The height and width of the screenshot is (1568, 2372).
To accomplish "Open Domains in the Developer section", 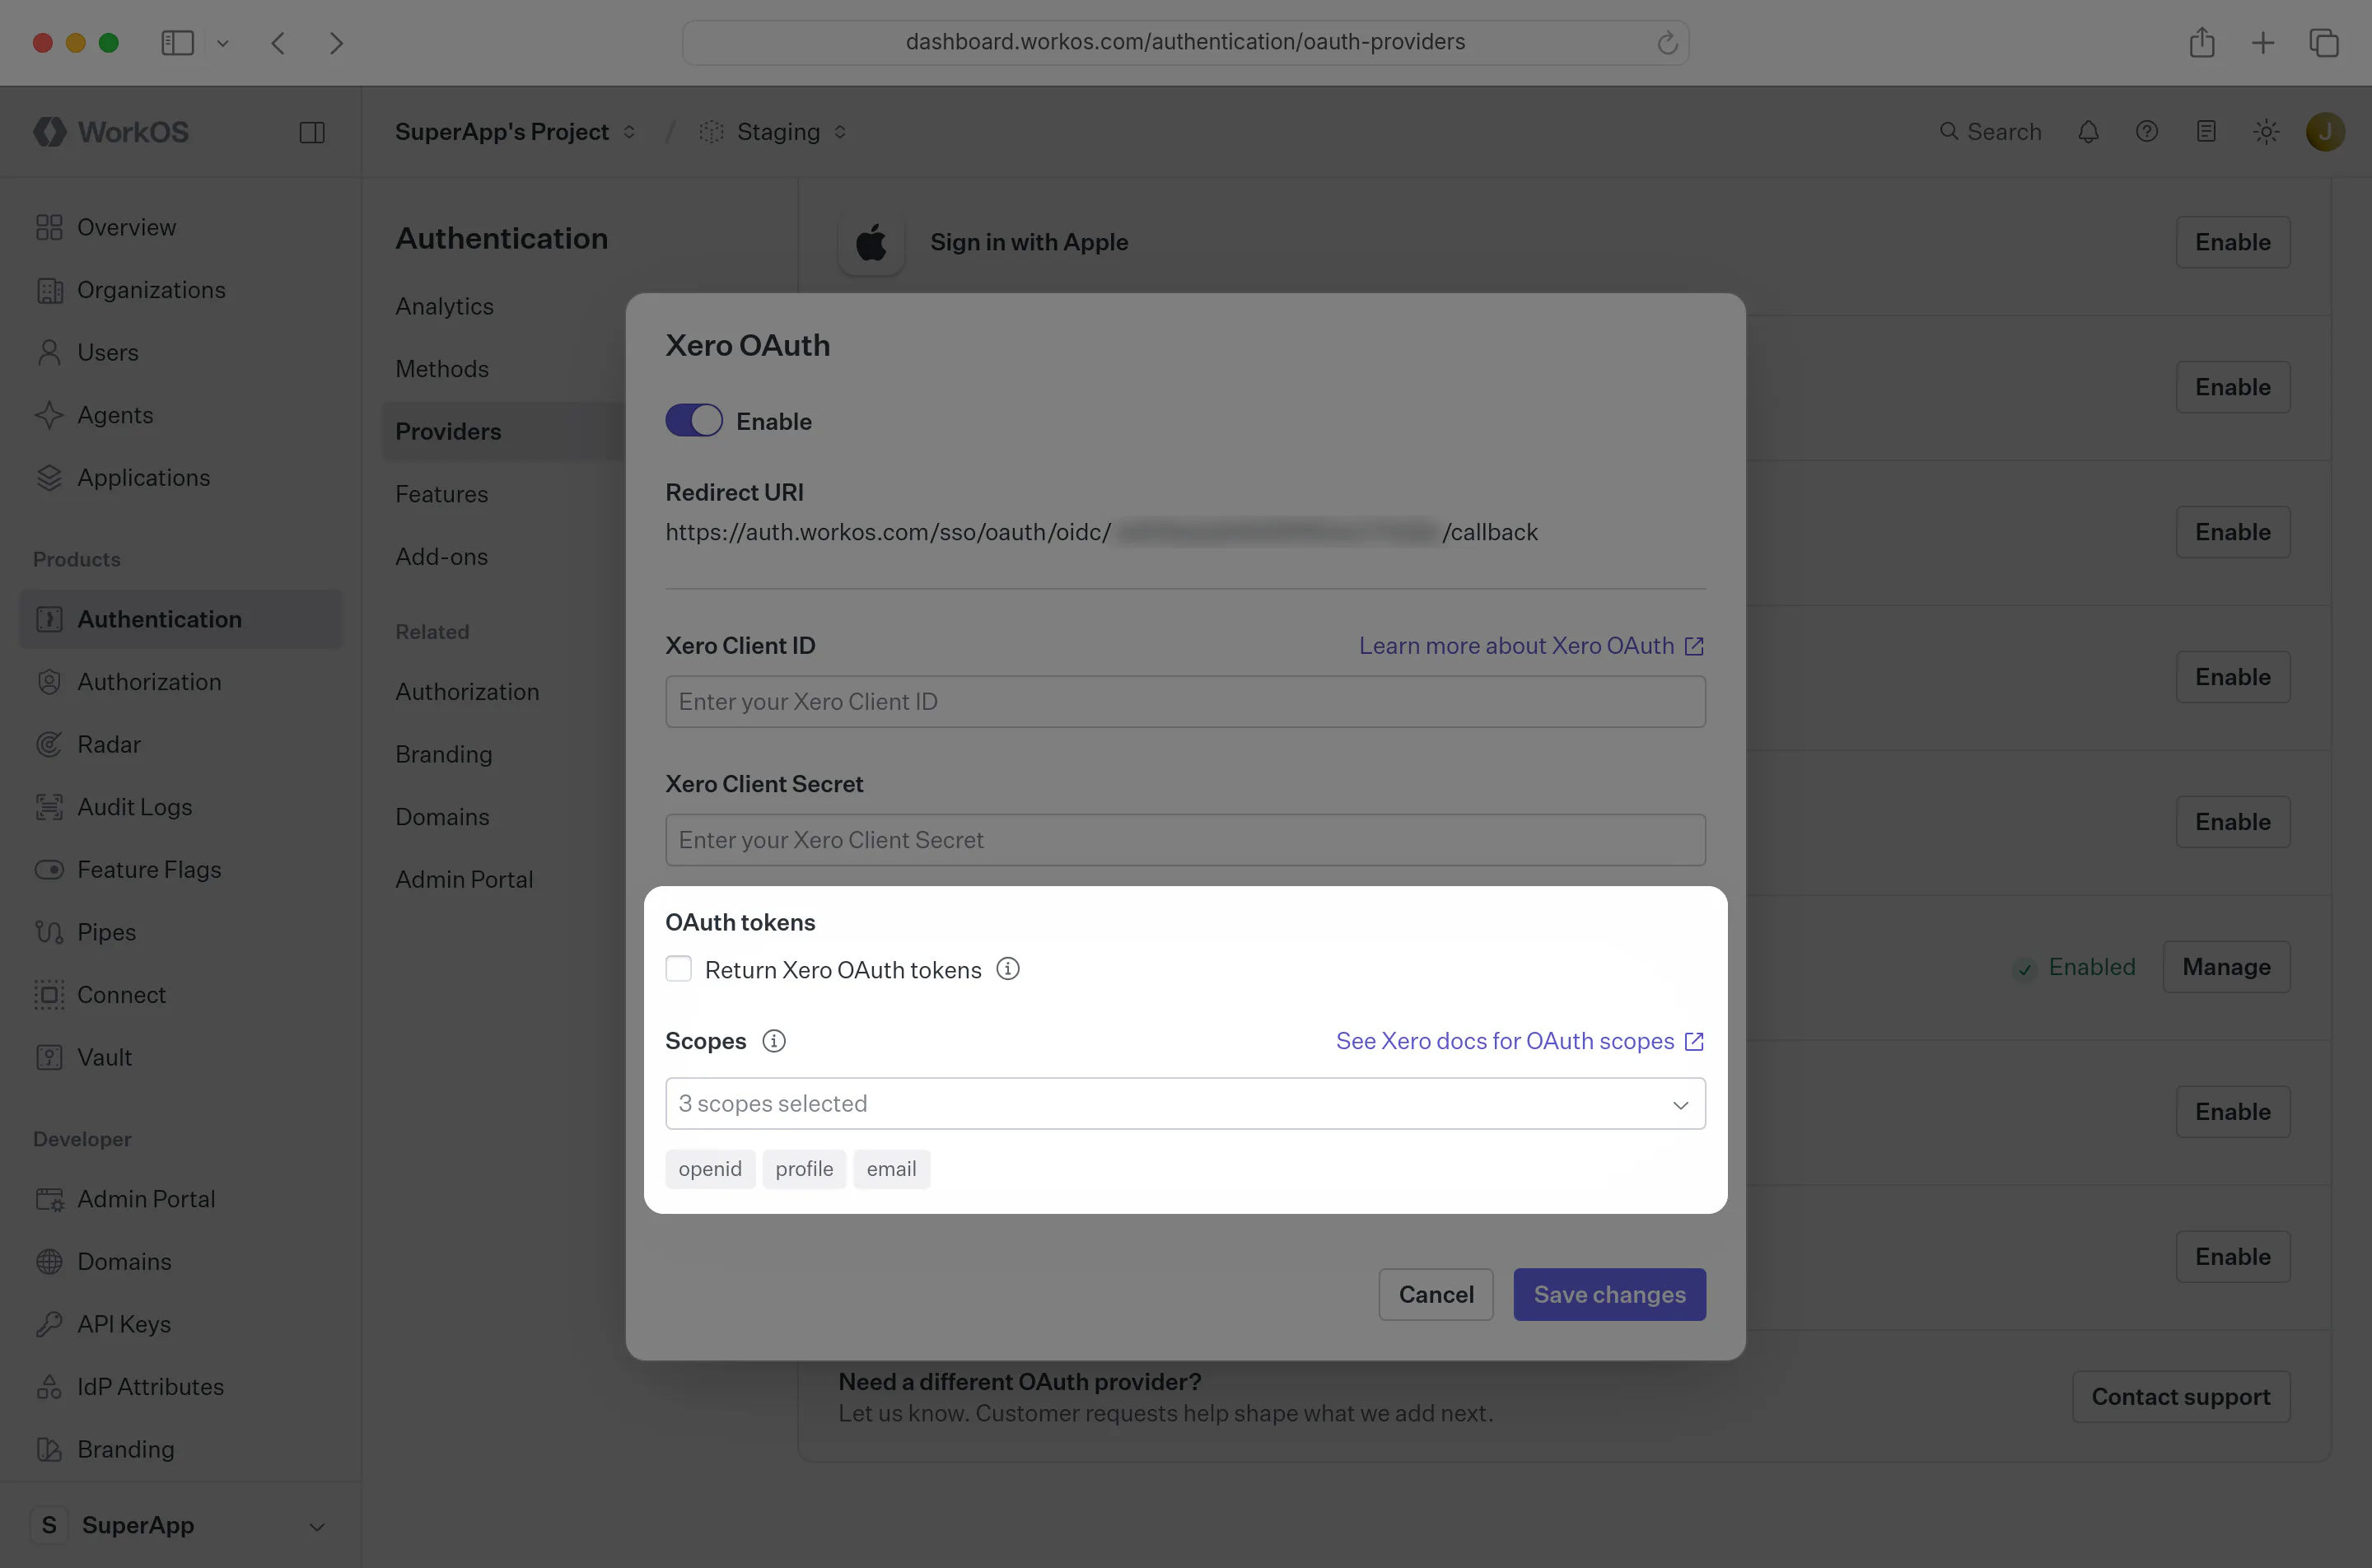I will (x=180, y=1262).
